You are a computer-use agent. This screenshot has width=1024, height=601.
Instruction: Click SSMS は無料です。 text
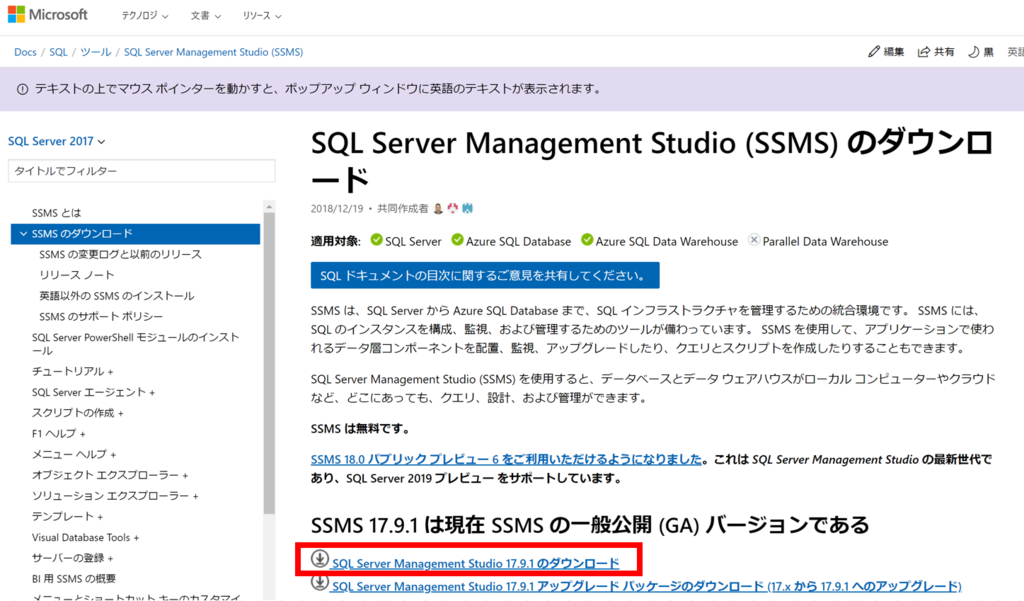(360, 429)
